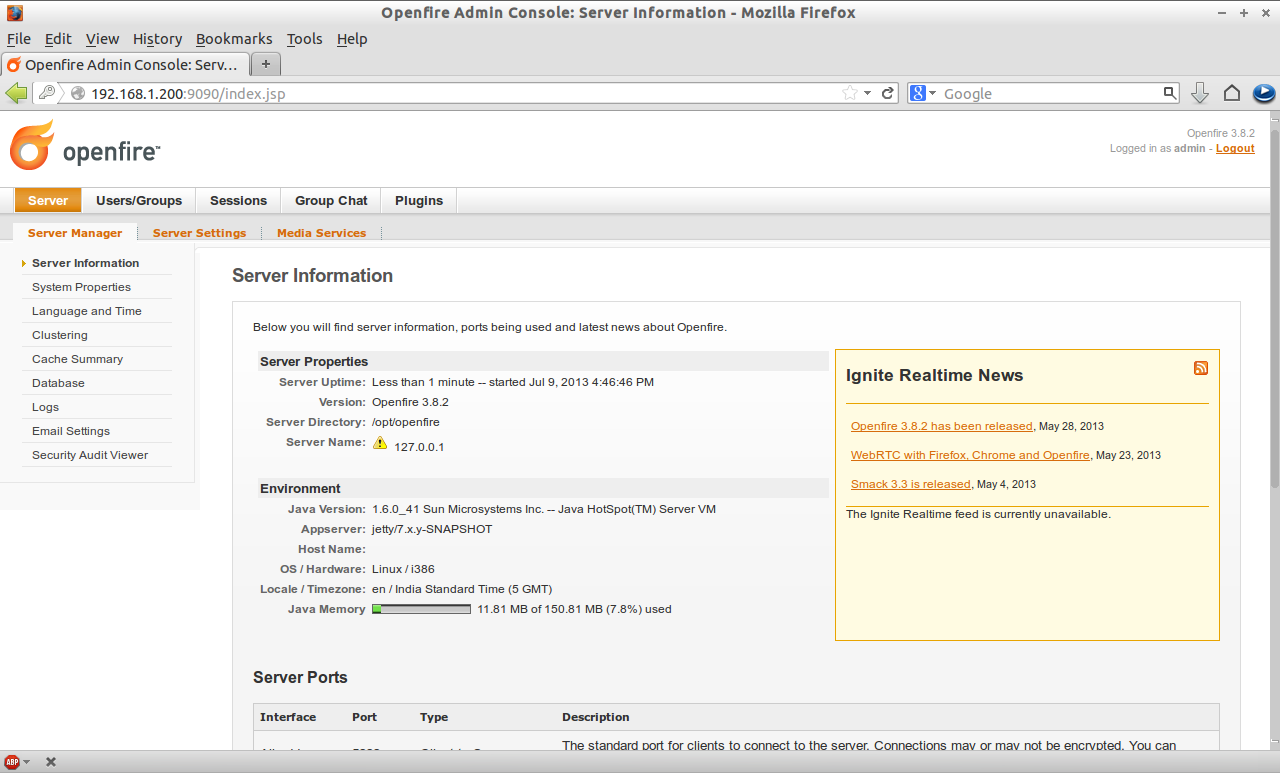Switch to the Group Chat tab
This screenshot has height=774, width=1280.
[x=331, y=200]
